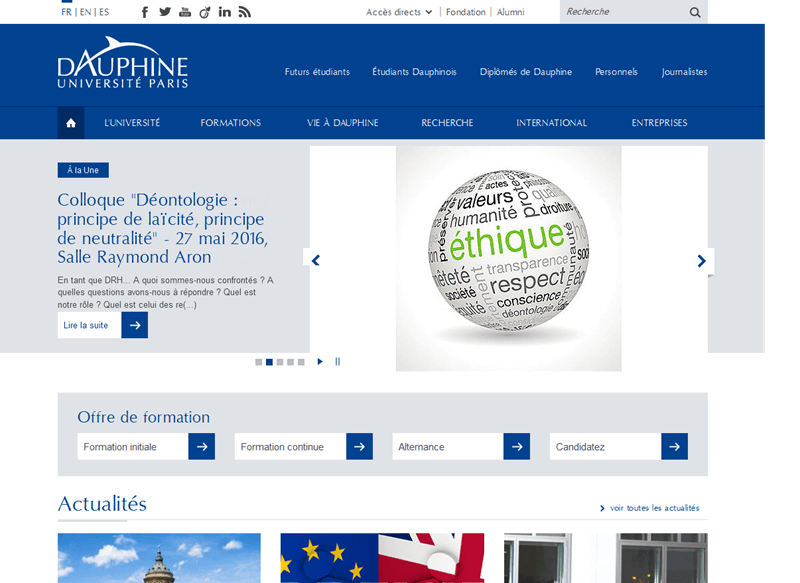Switch language to EN
The width and height of the screenshot is (800, 583).
[x=85, y=12]
